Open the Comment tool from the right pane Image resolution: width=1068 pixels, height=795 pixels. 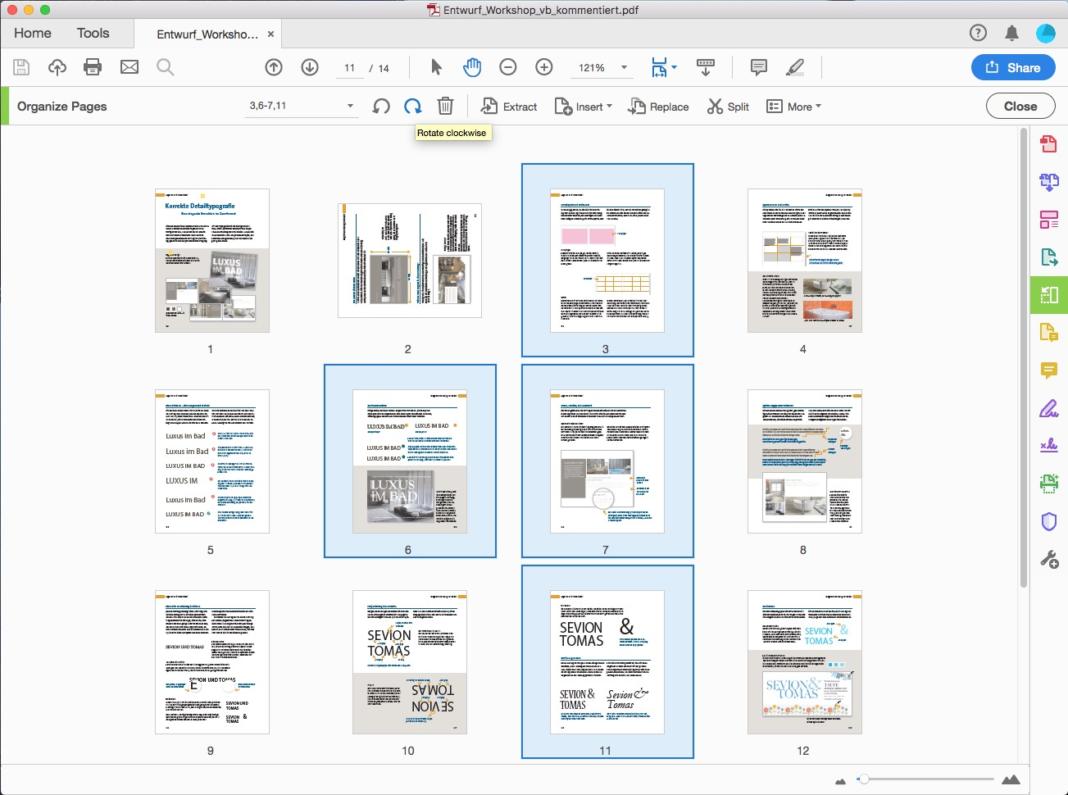[x=1048, y=370]
